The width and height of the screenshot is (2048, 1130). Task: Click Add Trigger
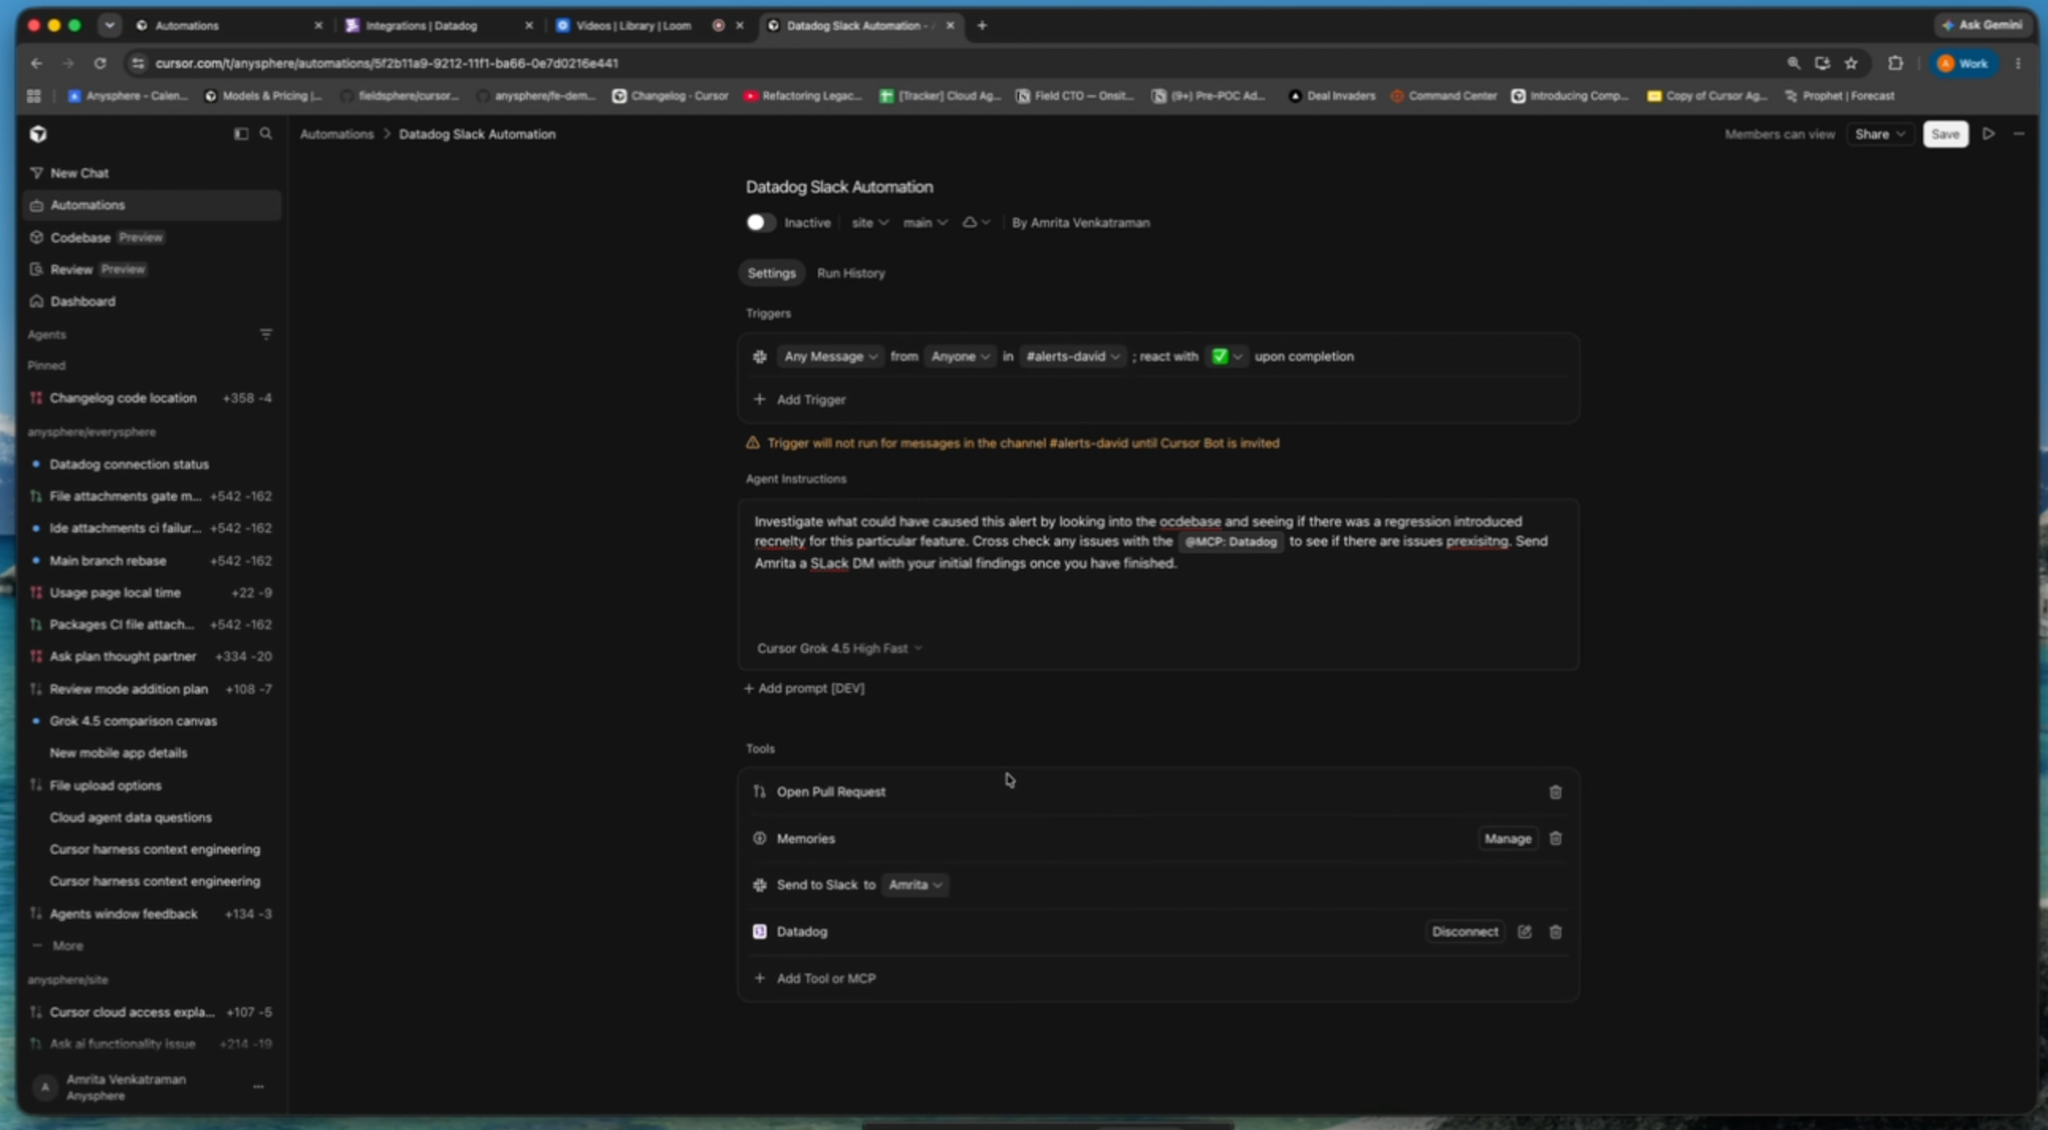tap(800, 399)
